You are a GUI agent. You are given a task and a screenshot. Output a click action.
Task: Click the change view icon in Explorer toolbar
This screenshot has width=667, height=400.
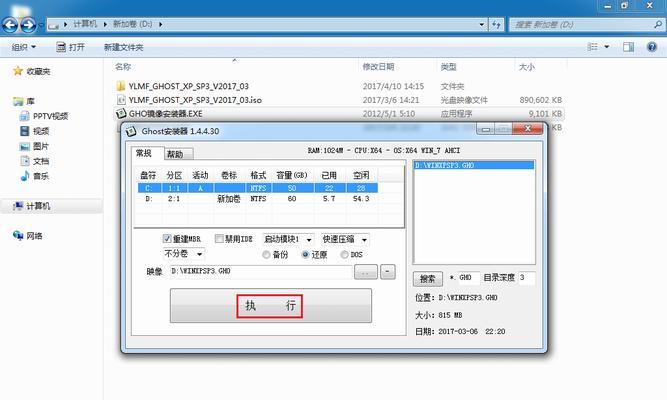(x=592, y=47)
